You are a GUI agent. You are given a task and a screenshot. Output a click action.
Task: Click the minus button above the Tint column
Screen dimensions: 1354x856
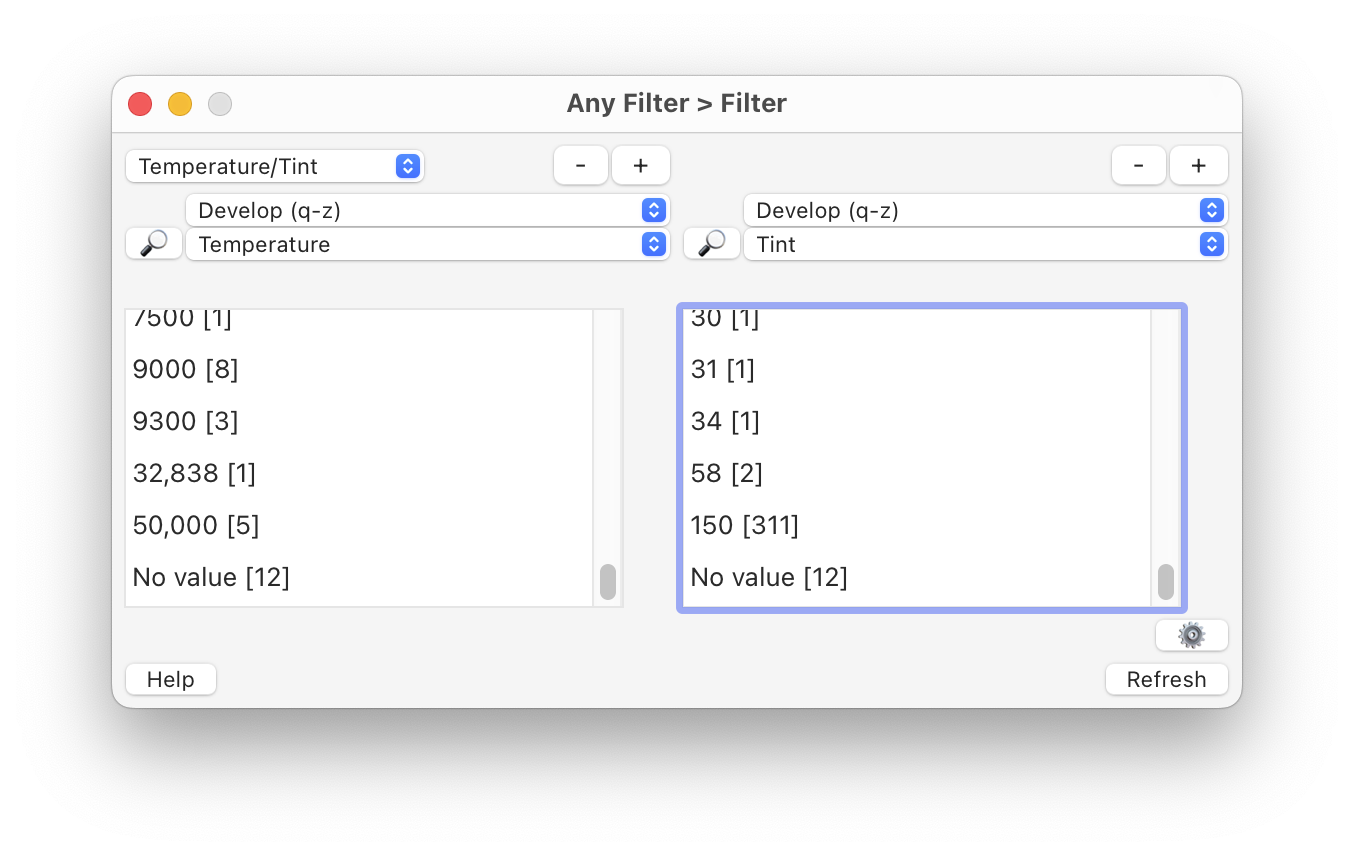(1139, 165)
